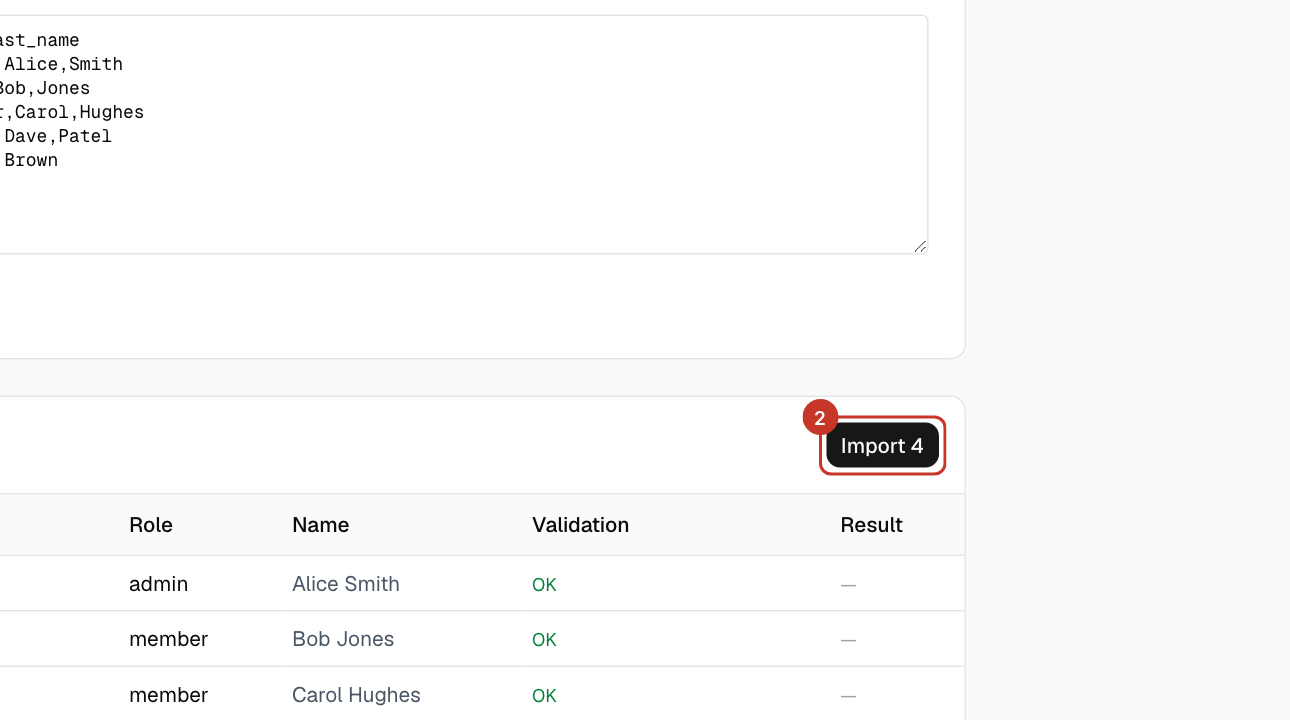Click the OK status for Carol Hughes
1290x720 pixels.
point(544,696)
